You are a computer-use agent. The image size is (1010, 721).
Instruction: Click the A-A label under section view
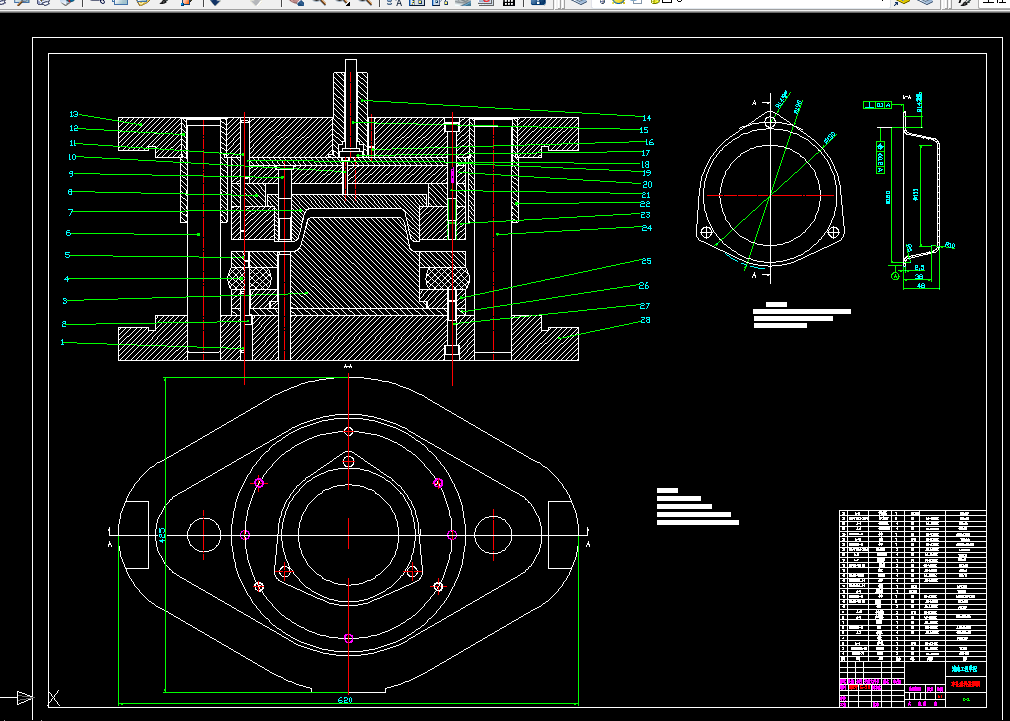pos(348,366)
